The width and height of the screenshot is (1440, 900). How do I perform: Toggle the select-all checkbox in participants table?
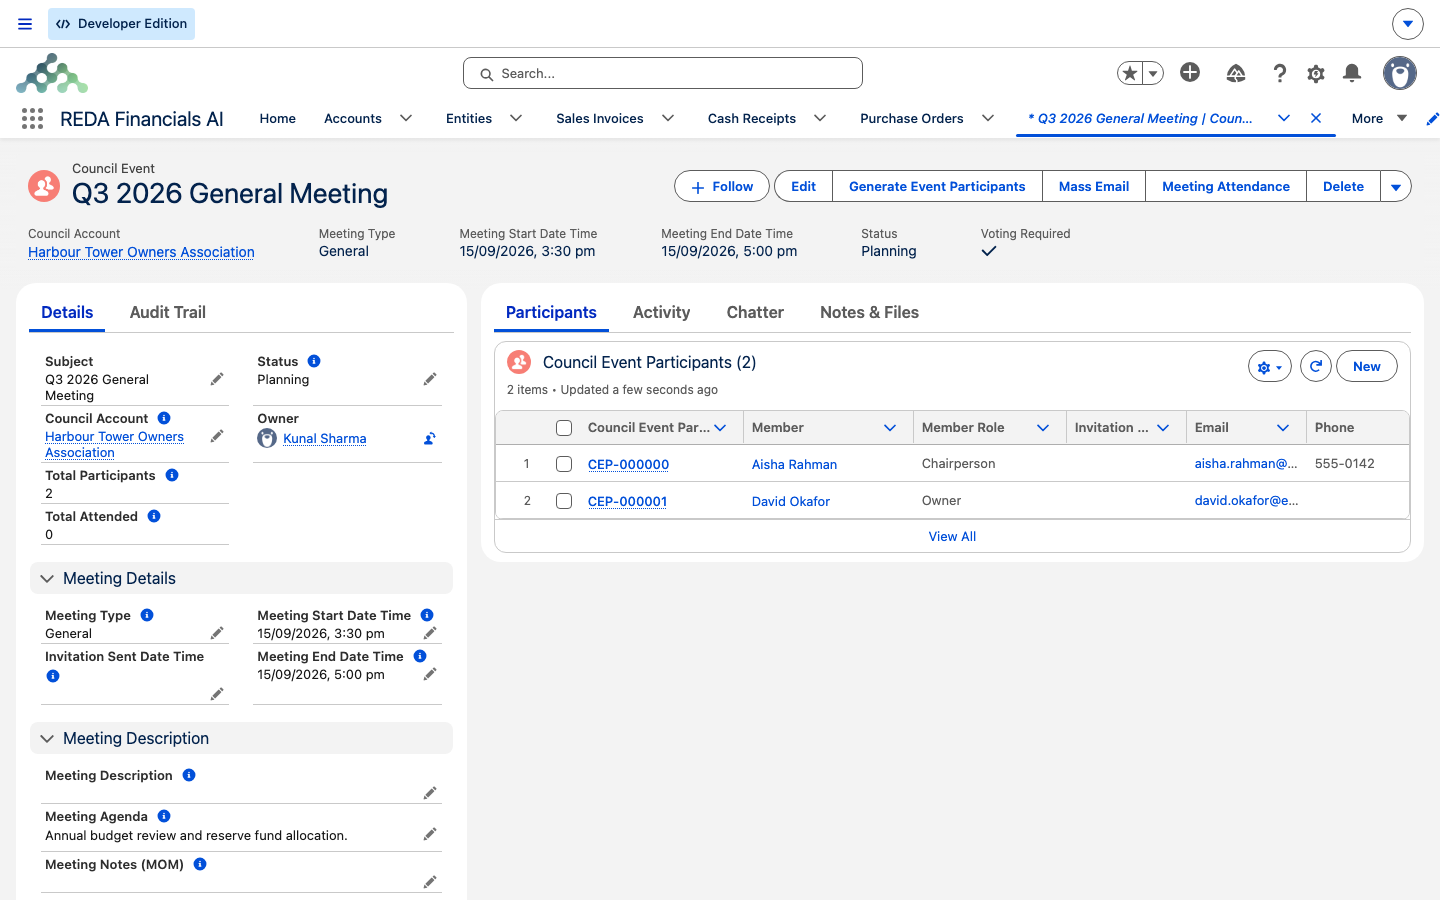(564, 428)
